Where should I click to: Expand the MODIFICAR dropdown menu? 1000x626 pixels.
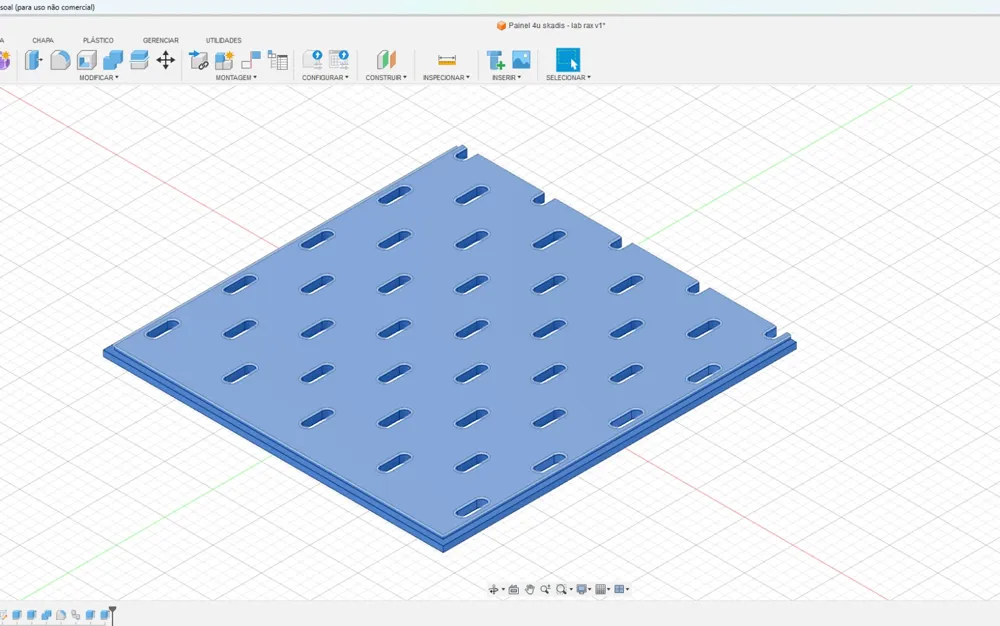click(98, 77)
